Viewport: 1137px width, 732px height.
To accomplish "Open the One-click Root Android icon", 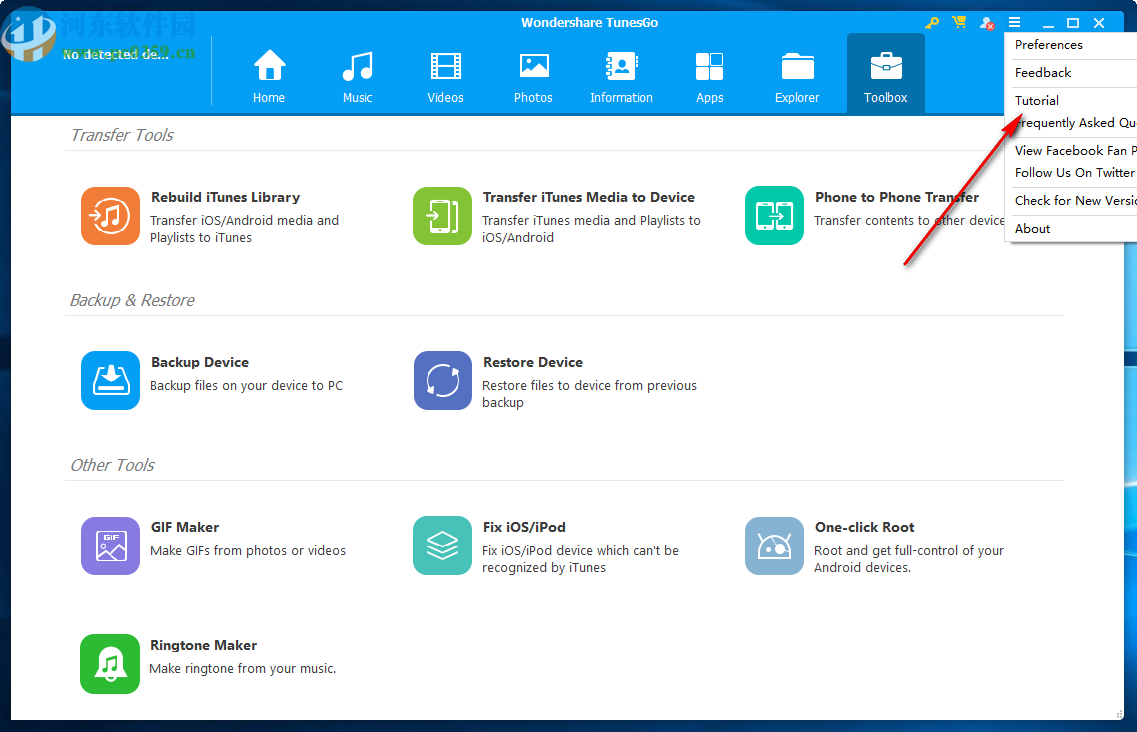I will coord(774,545).
